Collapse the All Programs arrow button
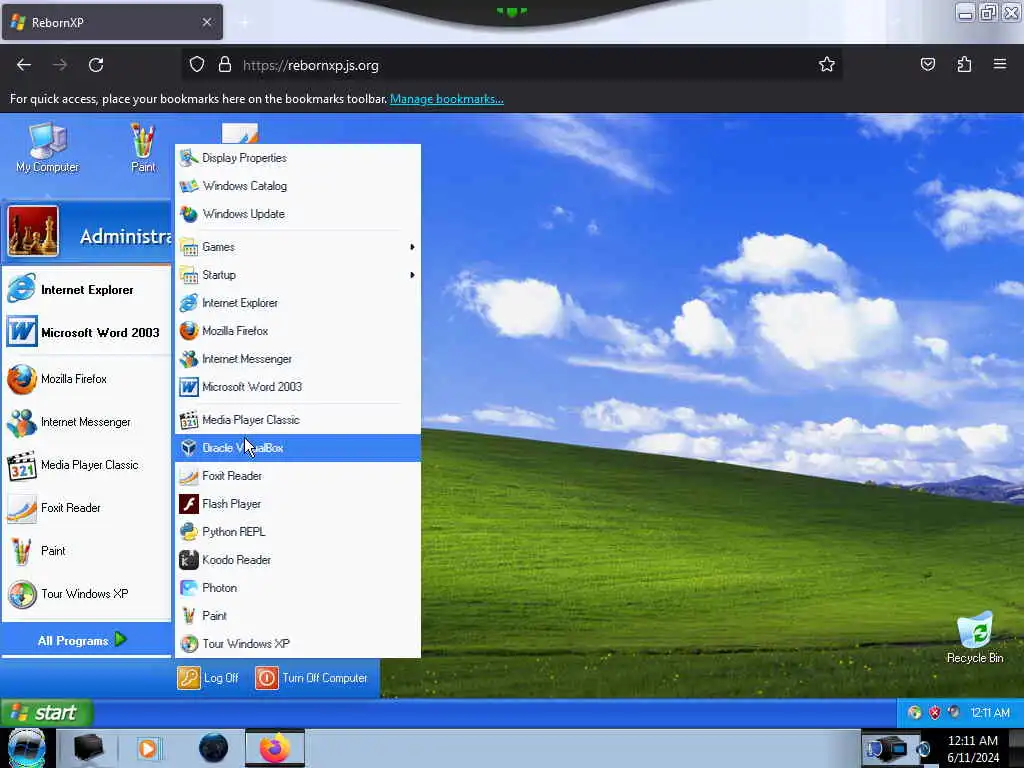Screen dimensions: 1024x768 pos(121,640)
